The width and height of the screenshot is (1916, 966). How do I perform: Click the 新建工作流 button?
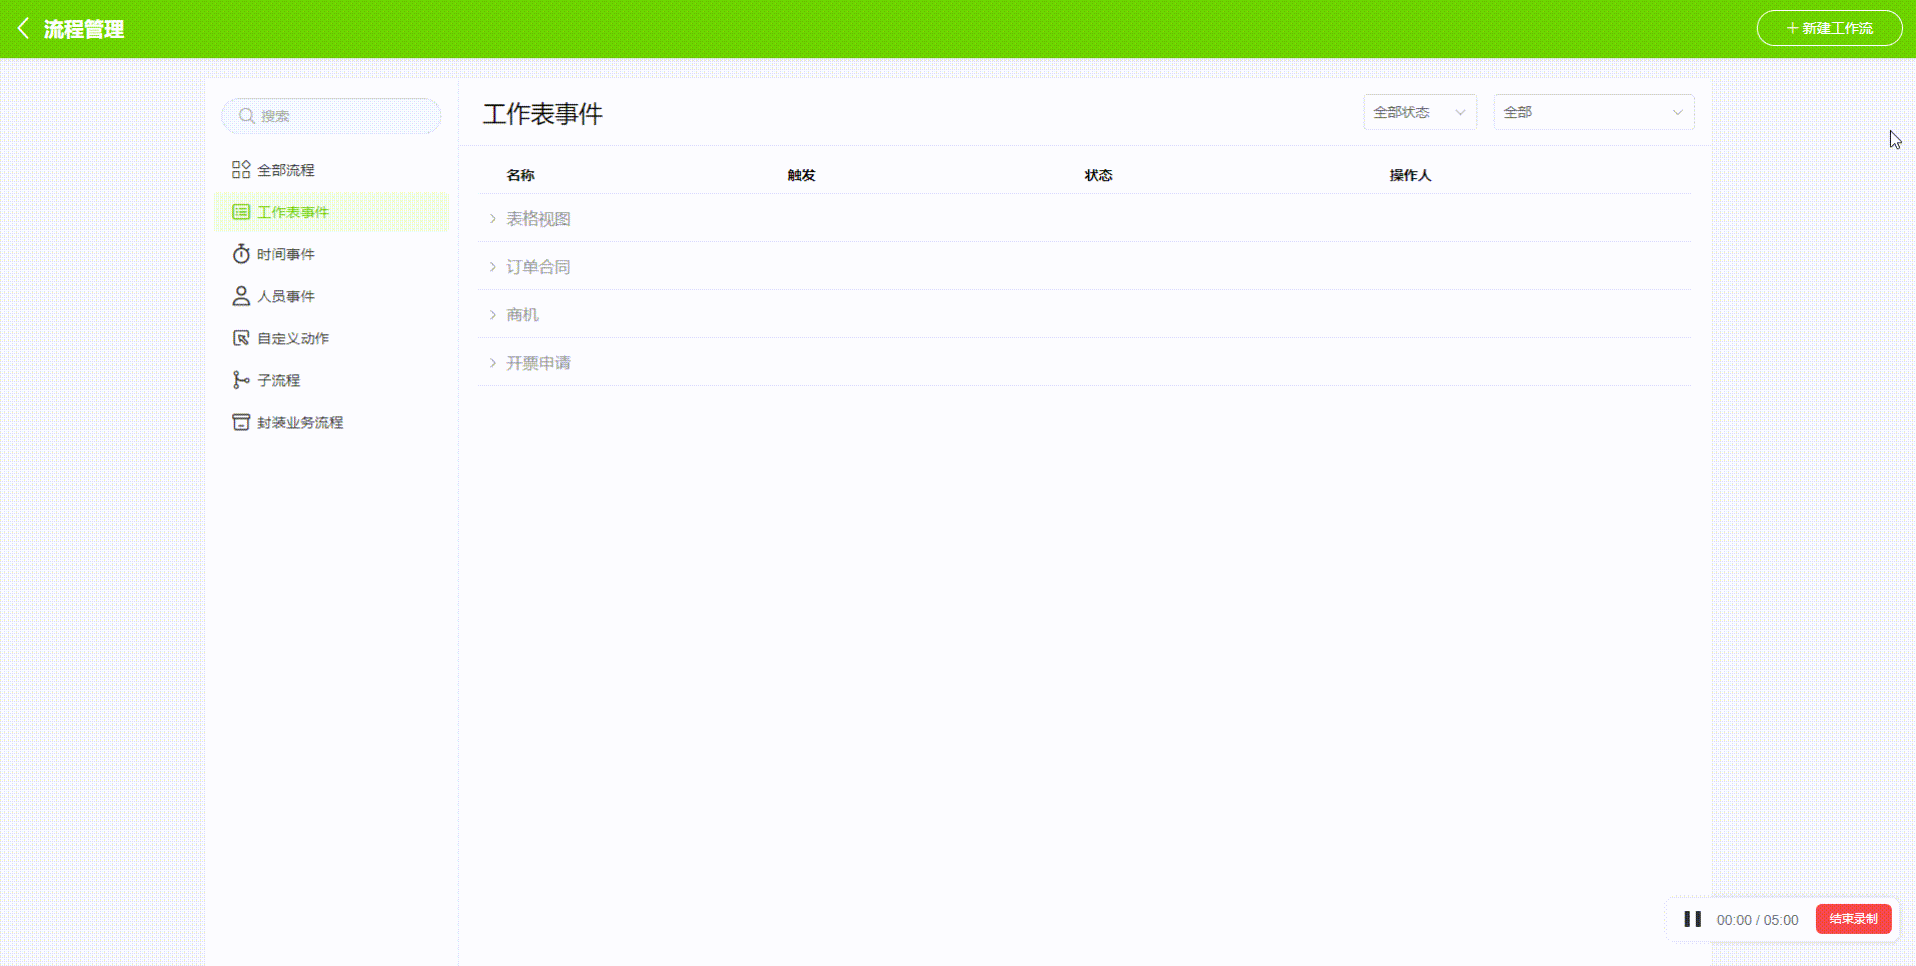1829,28
